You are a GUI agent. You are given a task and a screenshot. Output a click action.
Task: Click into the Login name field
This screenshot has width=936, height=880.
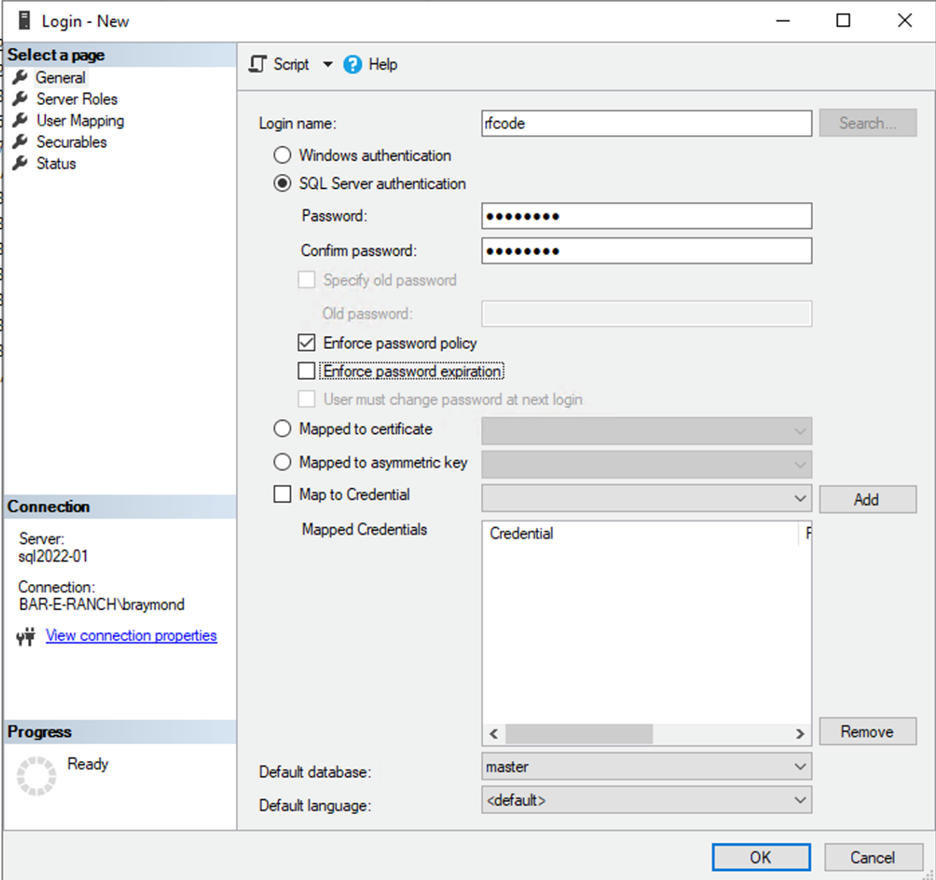tap(646, 123)
